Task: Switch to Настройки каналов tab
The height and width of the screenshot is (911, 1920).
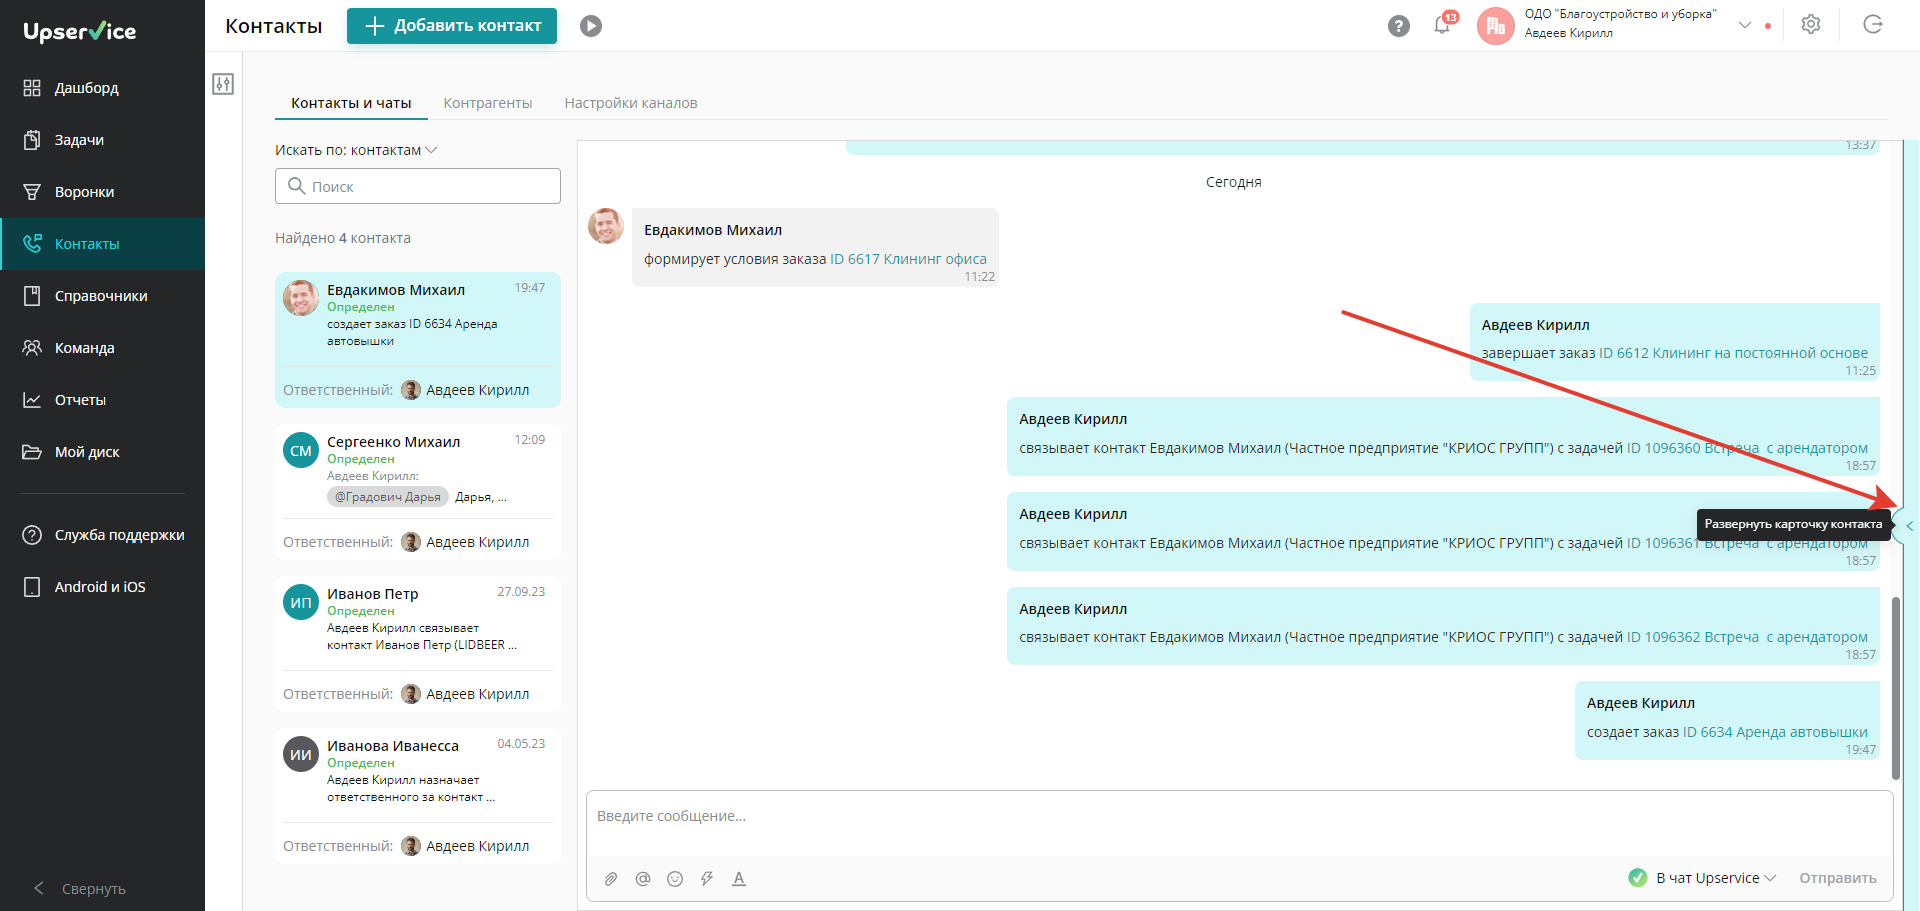Action: 631,103
